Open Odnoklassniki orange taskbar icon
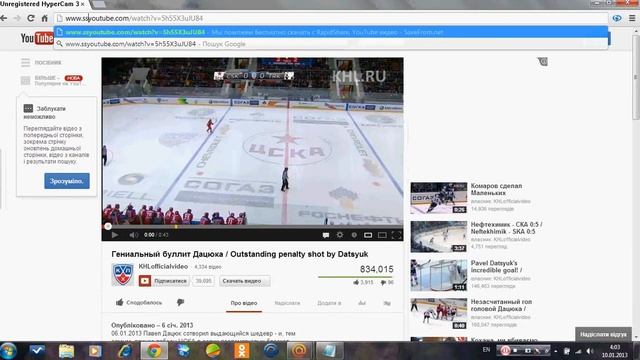 coord(242,351)
